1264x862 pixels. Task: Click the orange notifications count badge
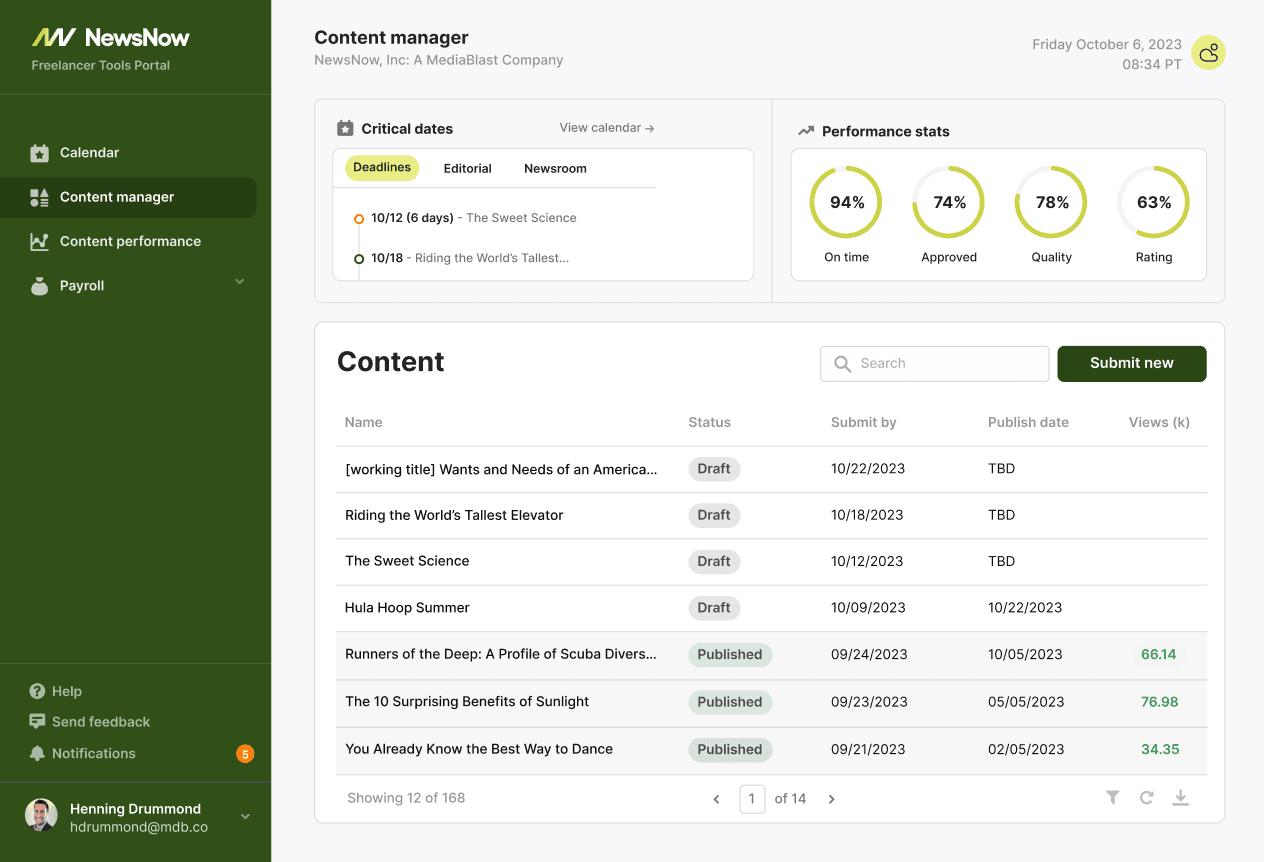click(x=245, y=753)
